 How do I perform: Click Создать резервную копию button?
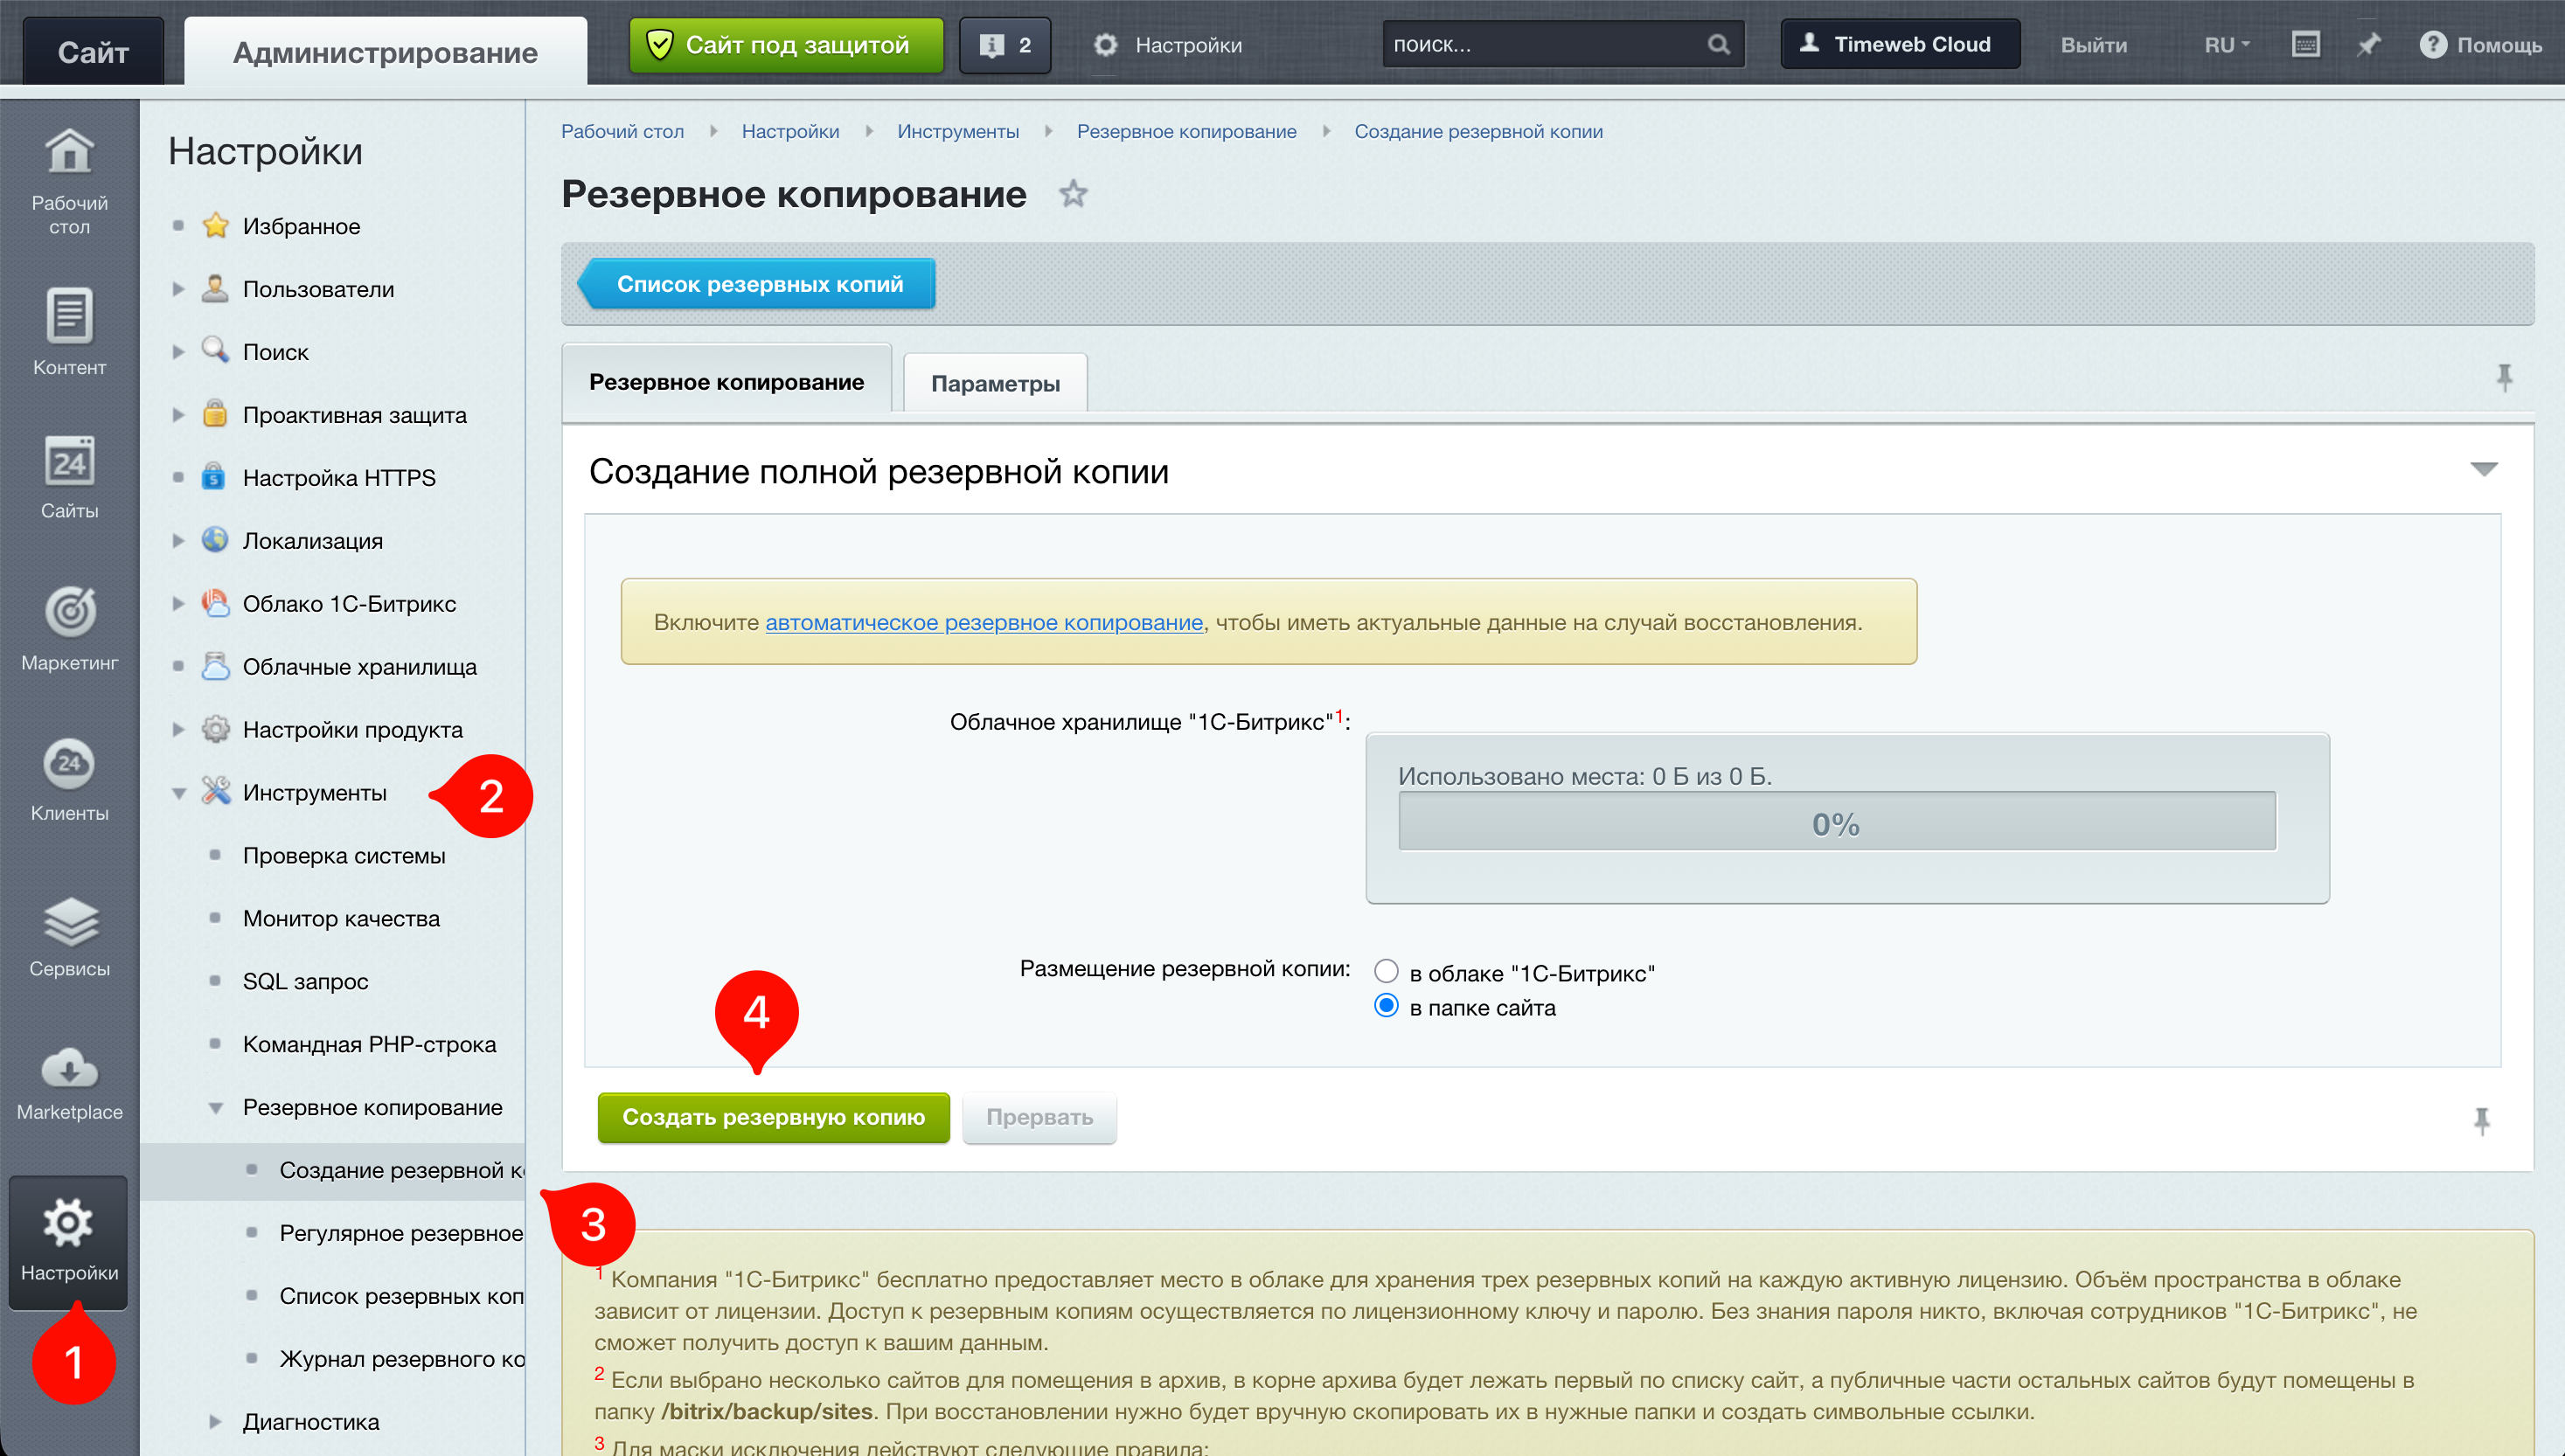773,1117
